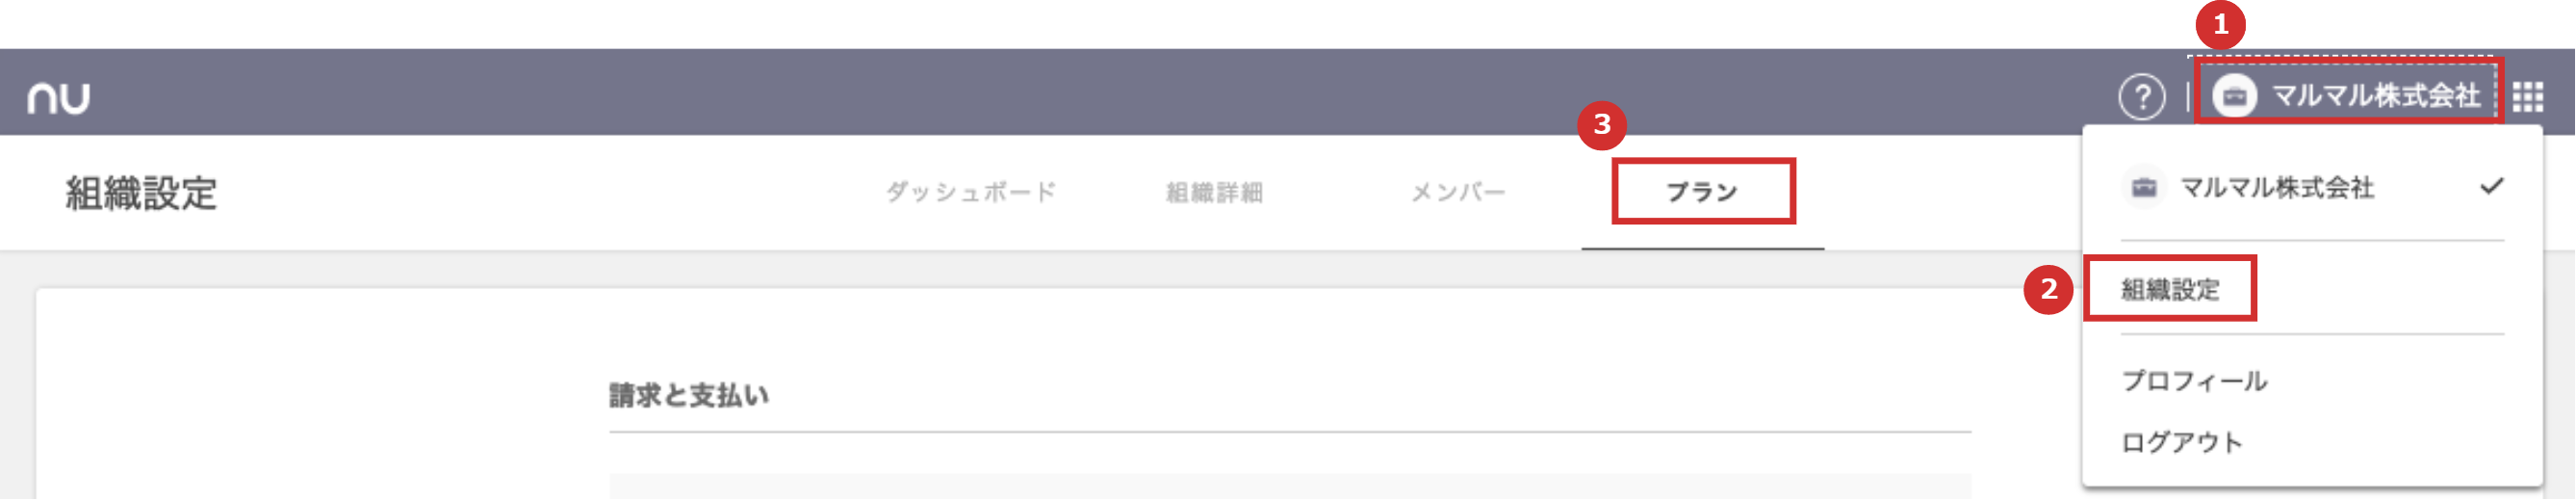This screenshot has width=2576, height=500.
Task: Click the 組織設定 page heading
Action: [141, 194]
